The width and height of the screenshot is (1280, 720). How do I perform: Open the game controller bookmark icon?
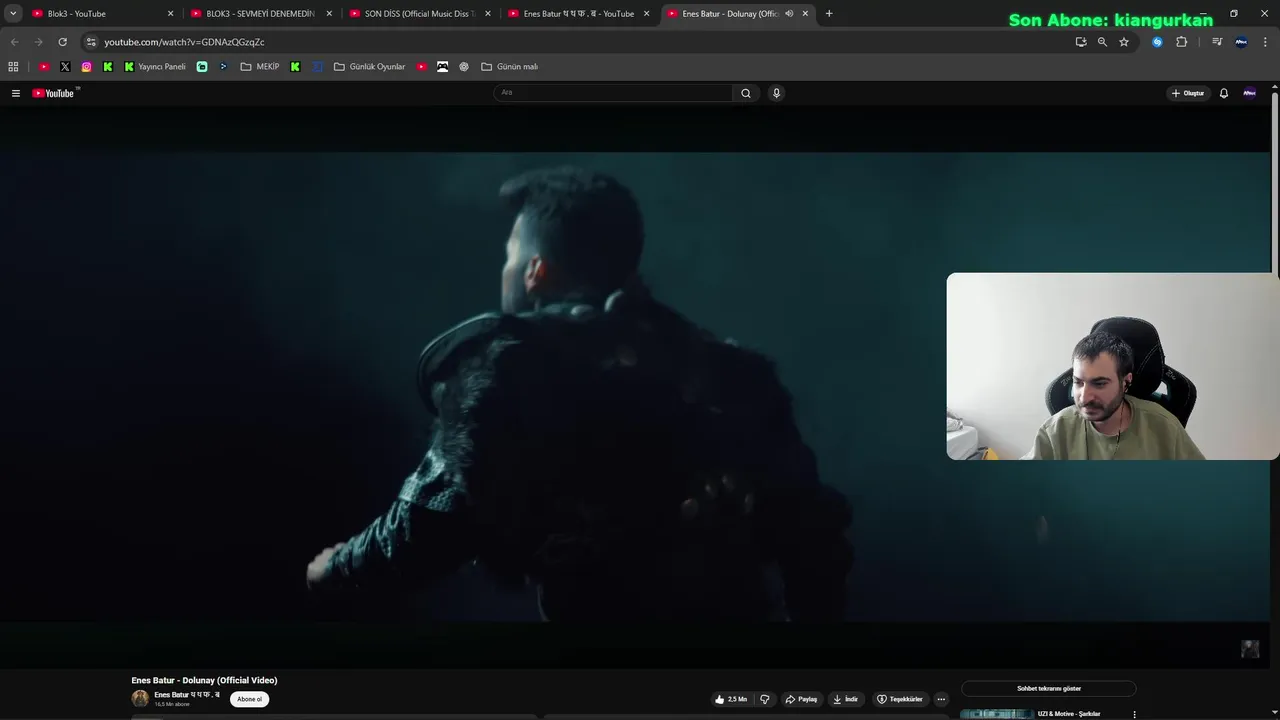[x=443, y=67]
